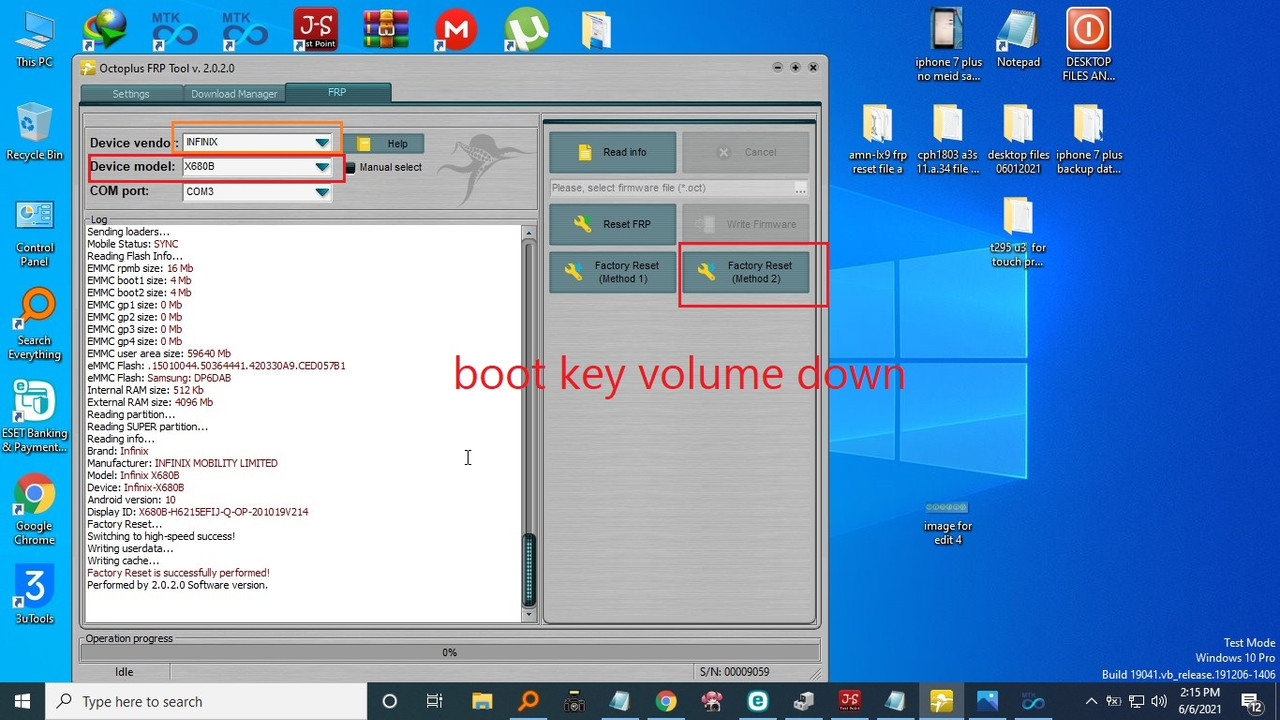Open cph1803 a3s folder
The width and height of the screenshot is (1280, 720).
[x=947, y=138]
